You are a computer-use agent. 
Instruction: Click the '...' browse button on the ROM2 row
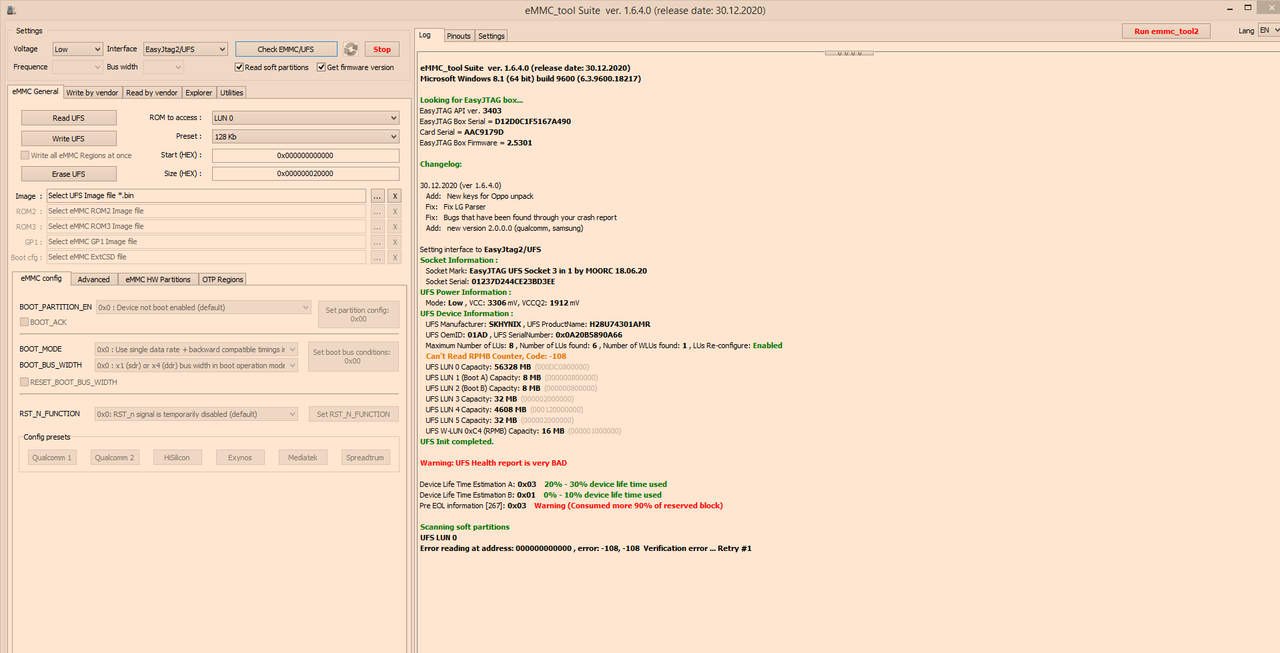pos(377,211)
